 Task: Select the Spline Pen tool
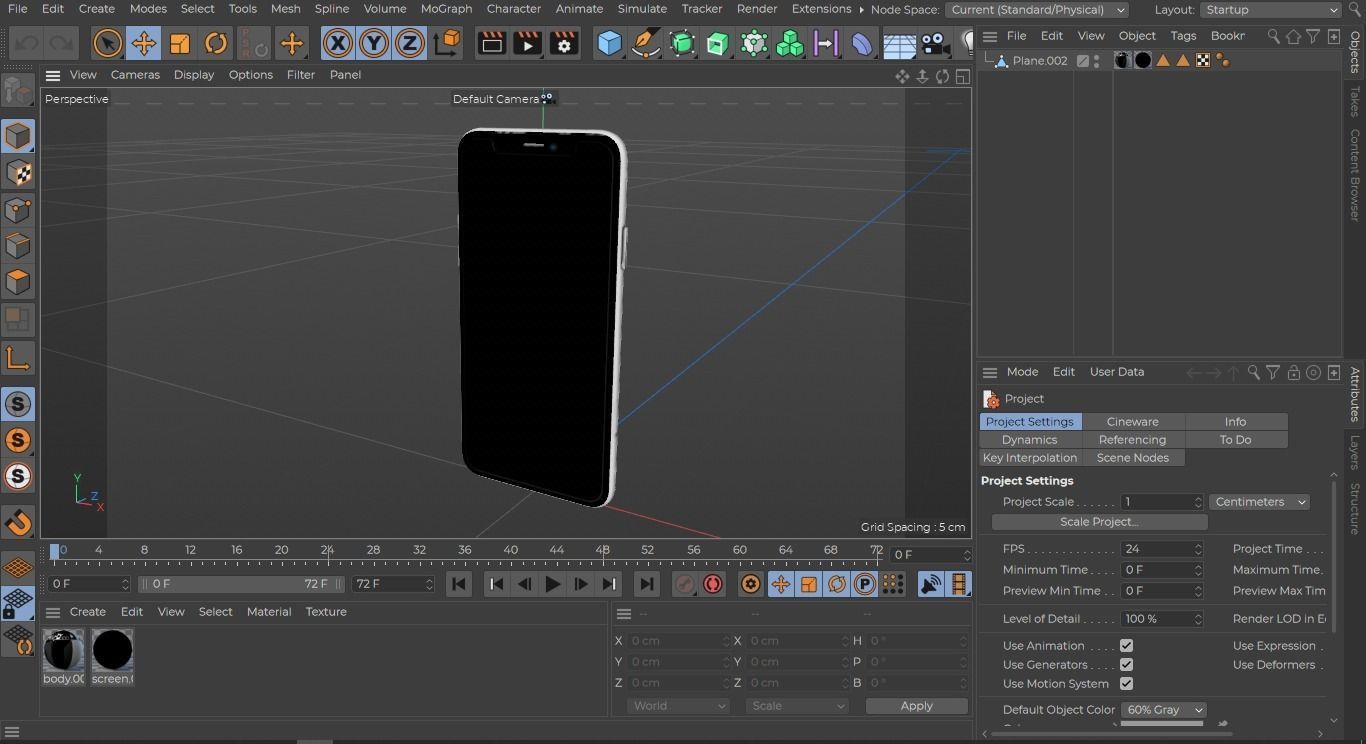point(646,44)
